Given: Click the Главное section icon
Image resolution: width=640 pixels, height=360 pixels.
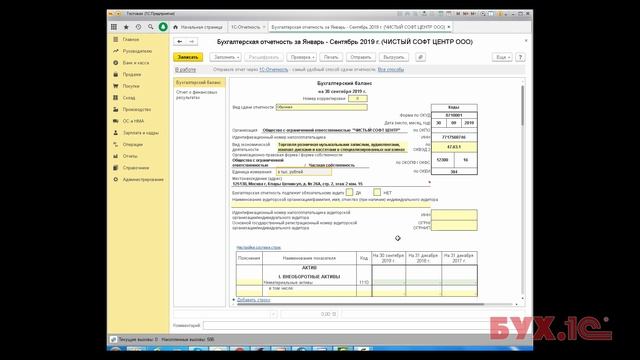Looking at the screenshot, I should point(116,40).
